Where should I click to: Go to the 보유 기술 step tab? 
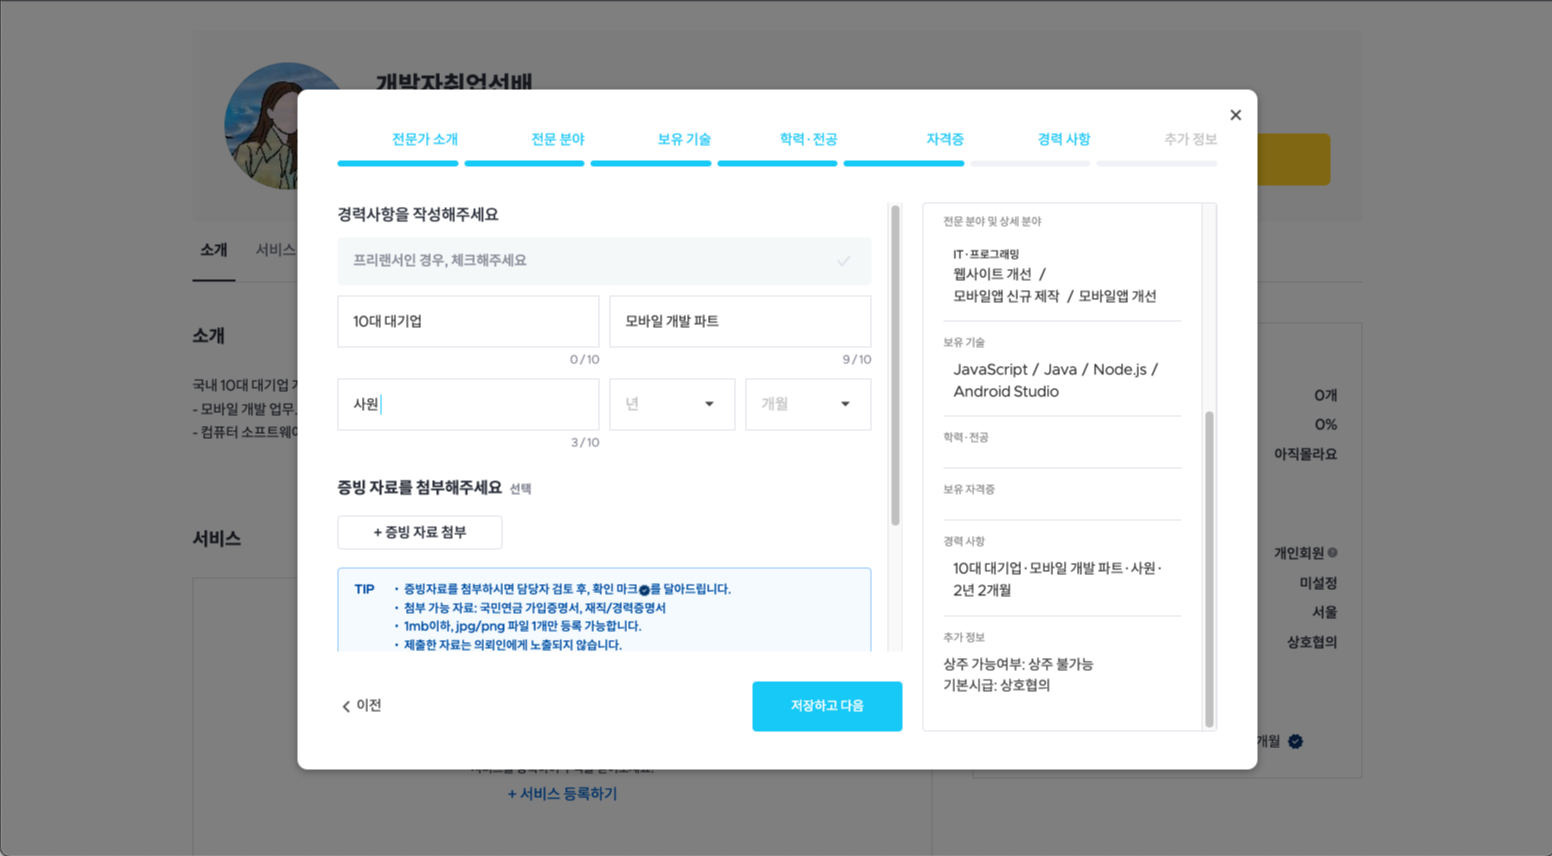(684, 139)
